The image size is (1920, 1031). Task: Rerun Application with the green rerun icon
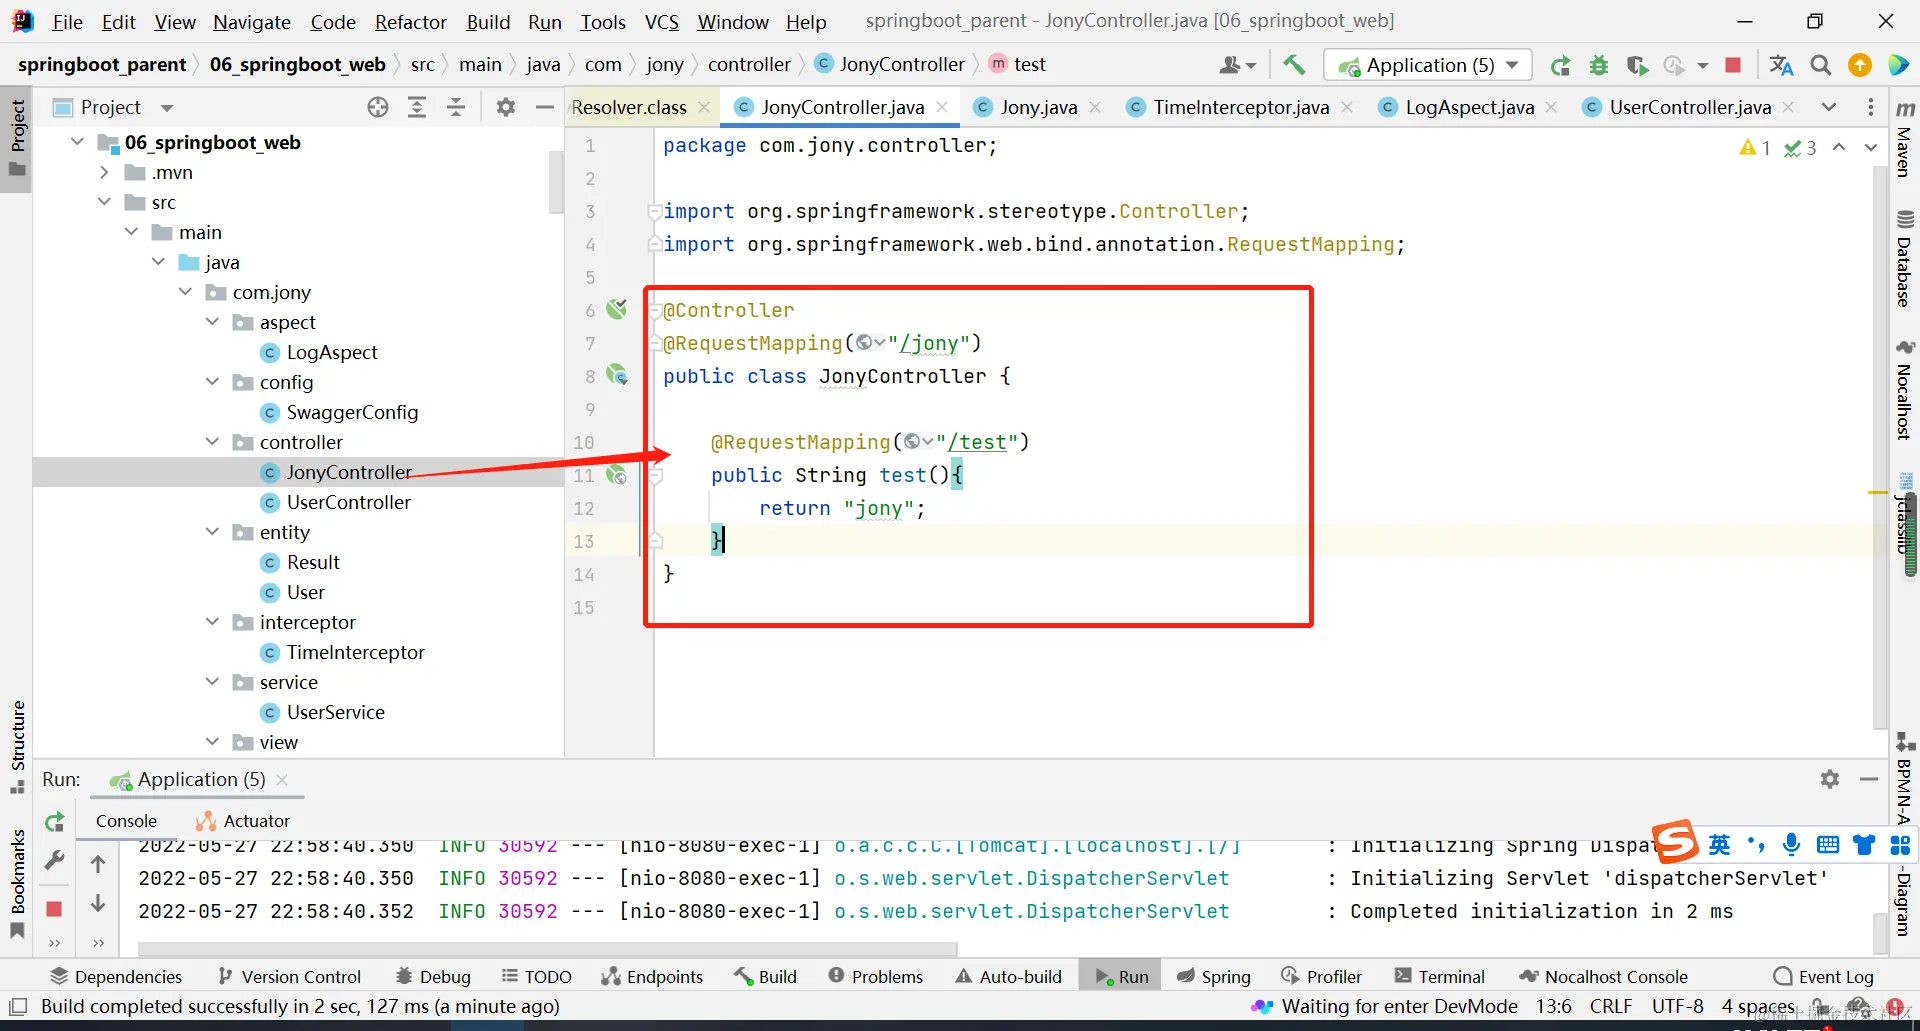pyautogui.click(x=1560, y=65)
